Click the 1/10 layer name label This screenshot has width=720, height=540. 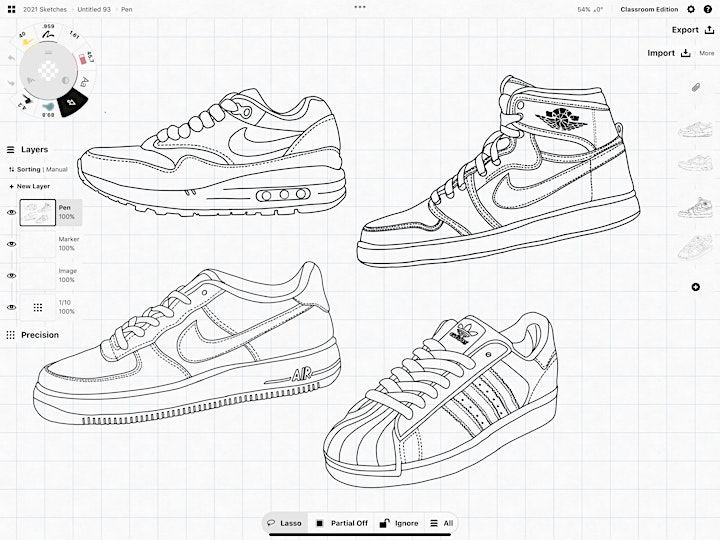(65, 303)
